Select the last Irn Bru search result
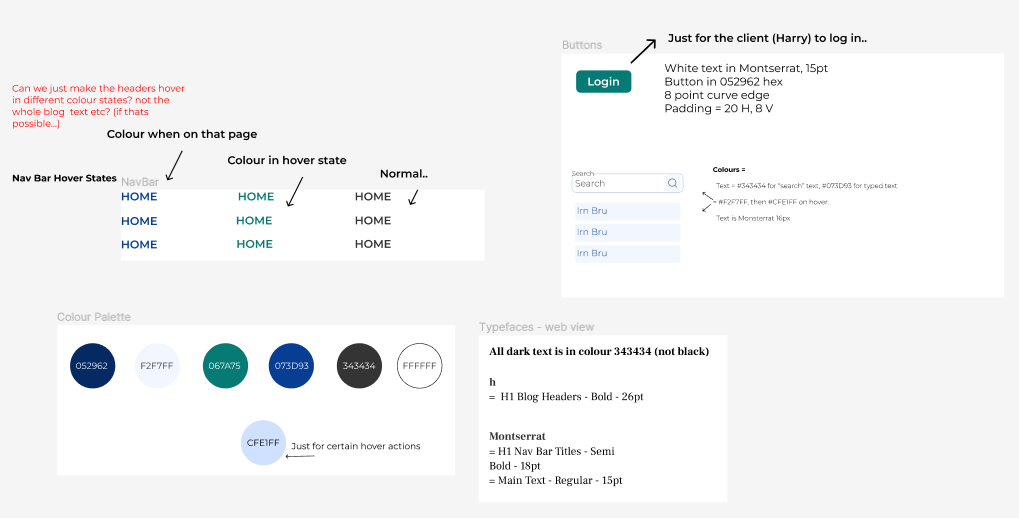Viewport: 1019px width, 518px height. click(627, 253)
